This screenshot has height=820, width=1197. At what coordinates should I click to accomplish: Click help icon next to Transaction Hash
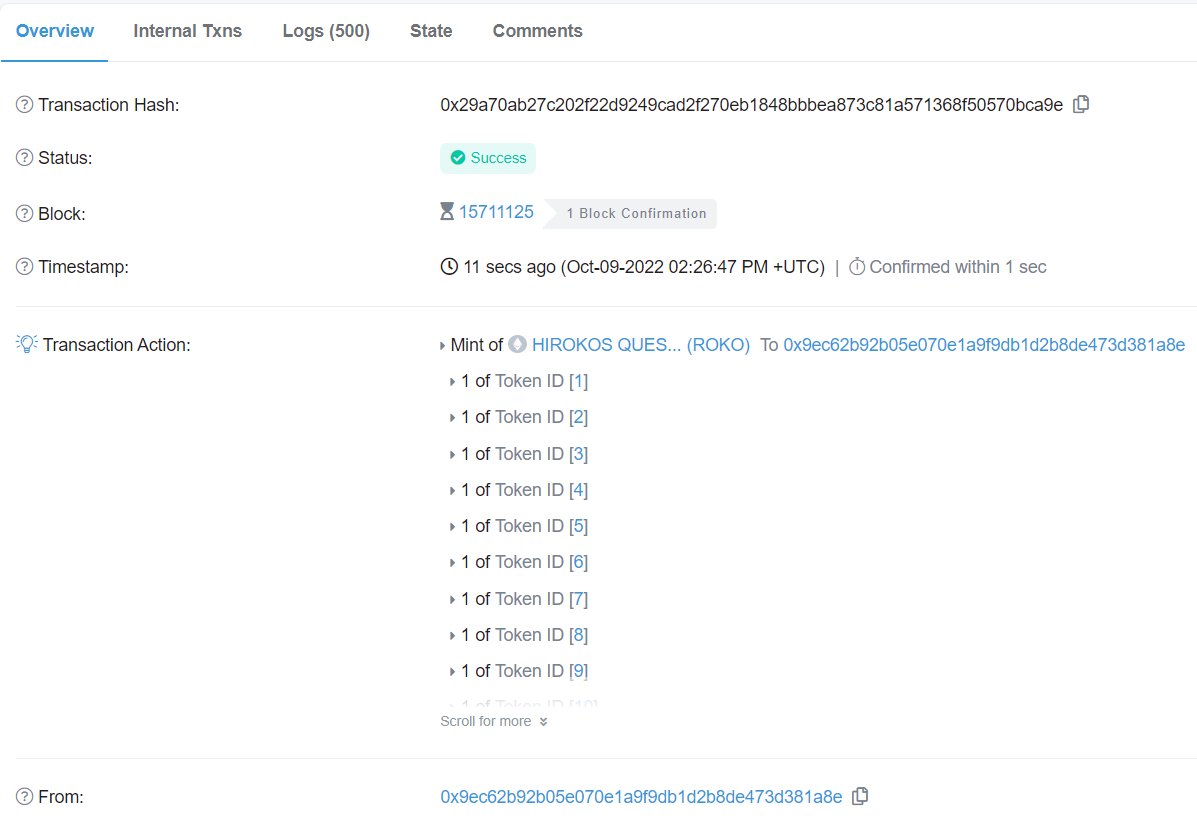[x=24, y=105]
